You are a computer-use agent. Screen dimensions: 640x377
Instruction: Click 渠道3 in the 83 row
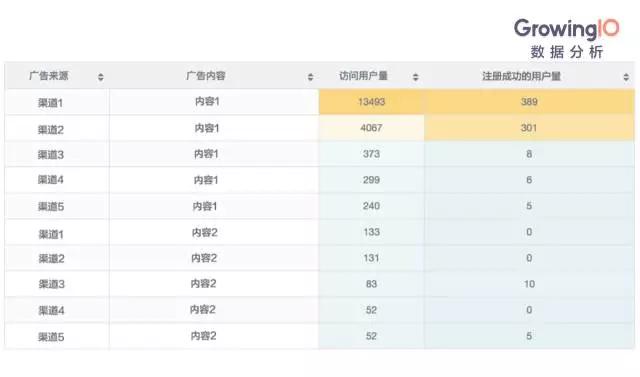click(x=51, y=284)
